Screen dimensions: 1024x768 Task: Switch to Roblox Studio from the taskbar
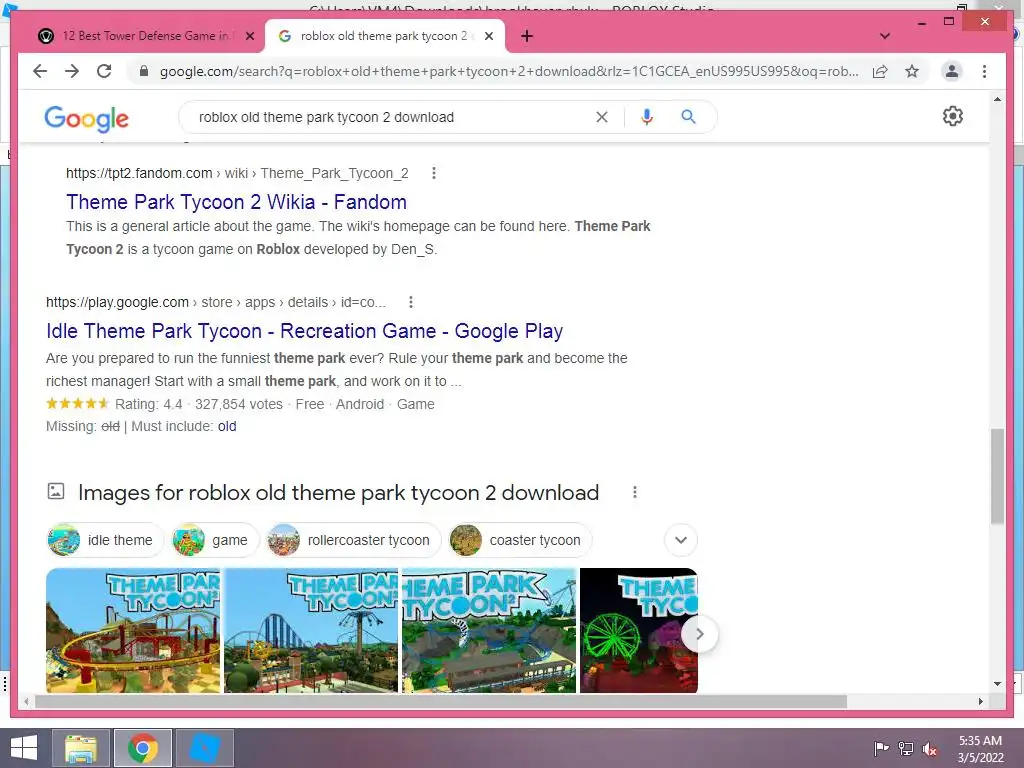[204, 748]
